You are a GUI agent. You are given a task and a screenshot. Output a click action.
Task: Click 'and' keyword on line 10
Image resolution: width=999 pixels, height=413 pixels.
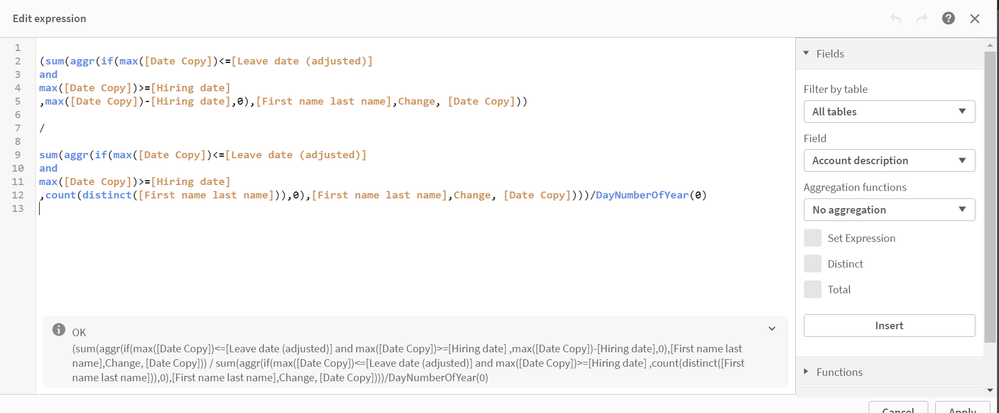point(48,168)
